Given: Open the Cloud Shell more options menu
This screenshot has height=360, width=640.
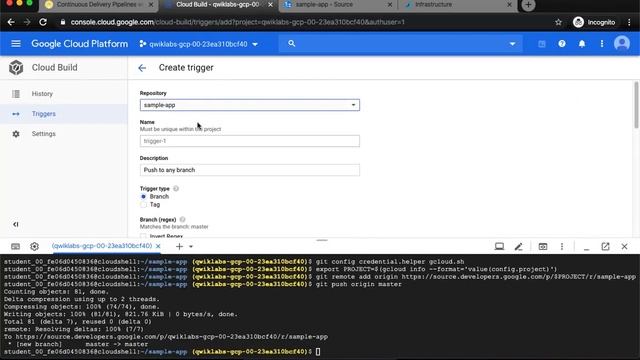Looking at the screenshot, I should click(x=562, y=247).
